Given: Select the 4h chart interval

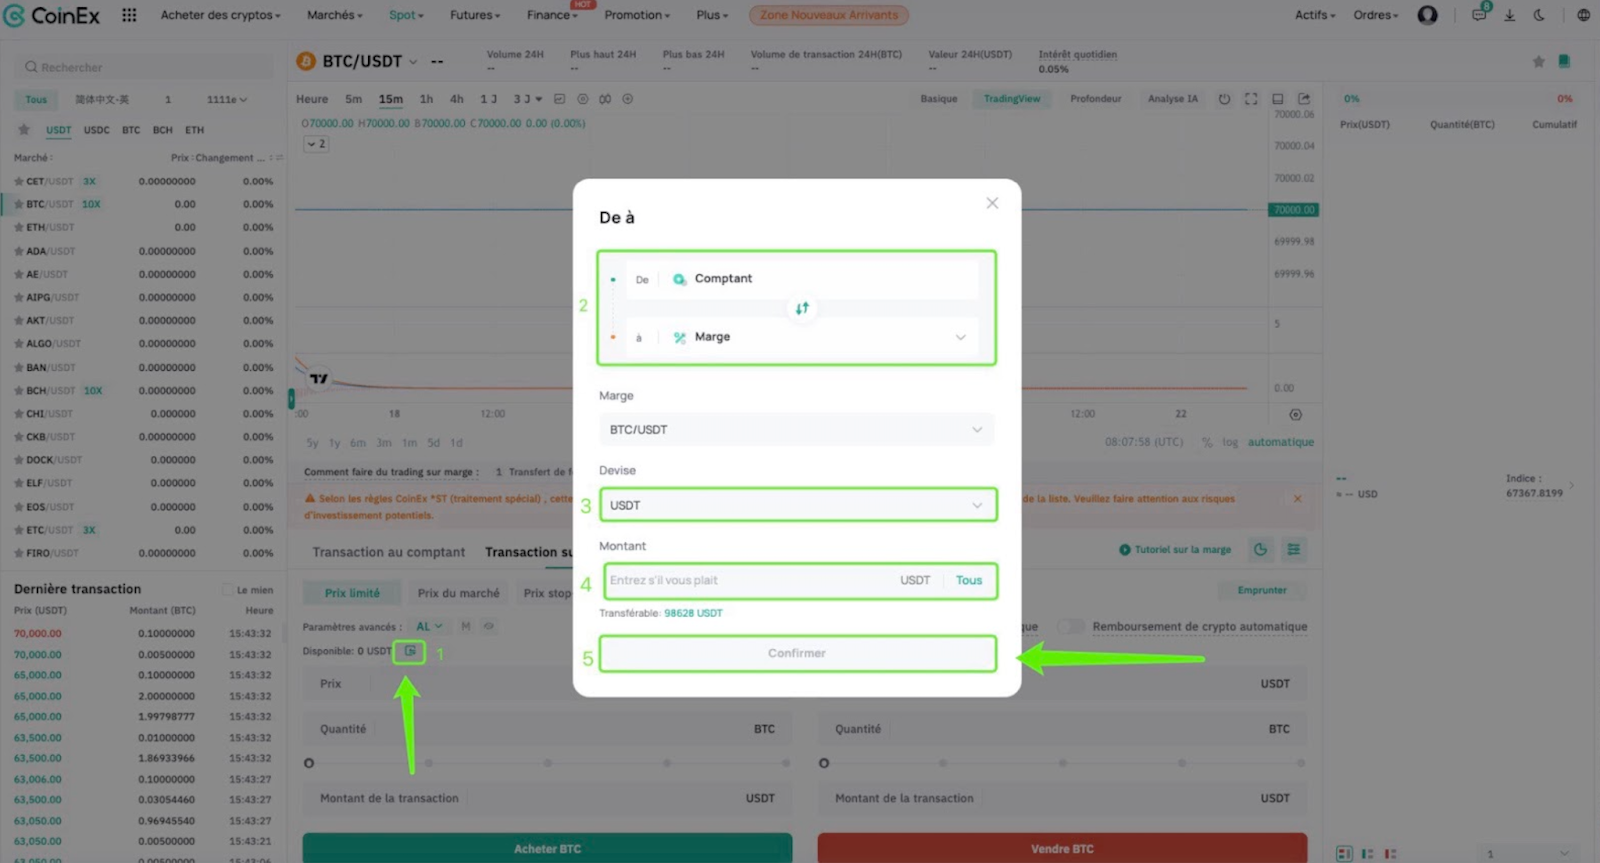Looking at the screenshot, I should click(457, 99).
